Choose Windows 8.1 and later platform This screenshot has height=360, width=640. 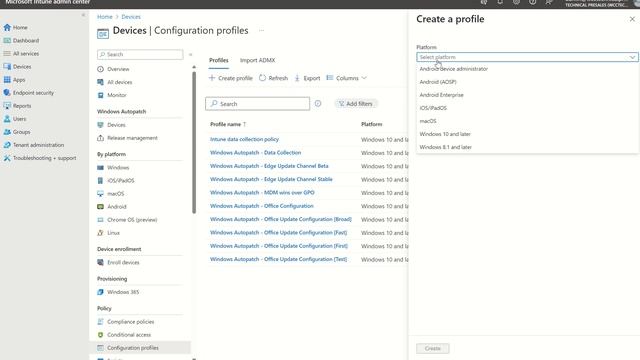445,147
